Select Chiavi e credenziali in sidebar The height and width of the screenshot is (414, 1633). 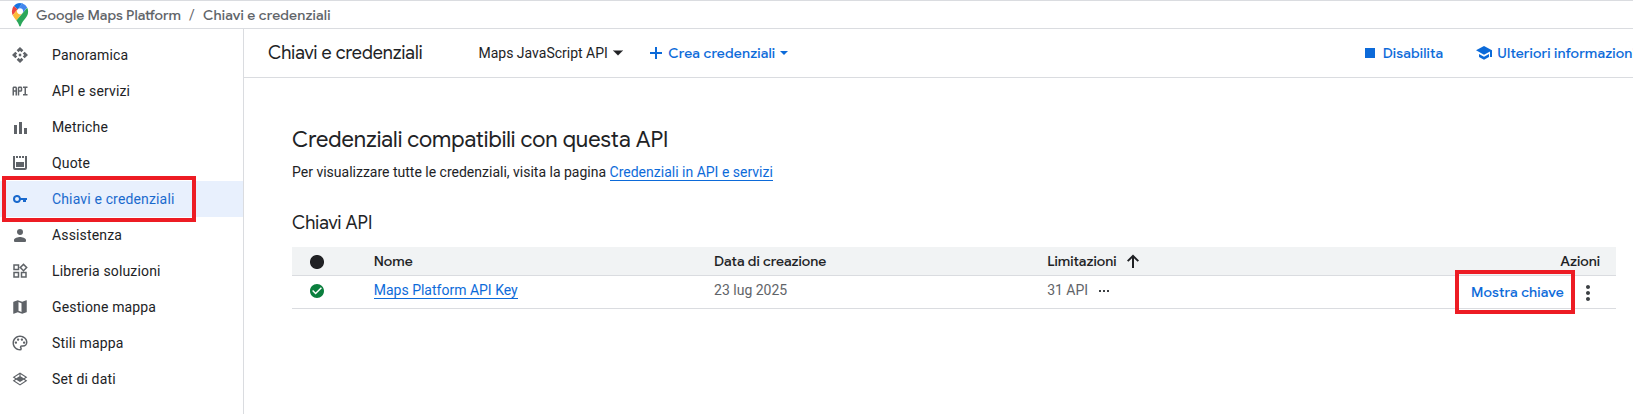pos(113,199)
